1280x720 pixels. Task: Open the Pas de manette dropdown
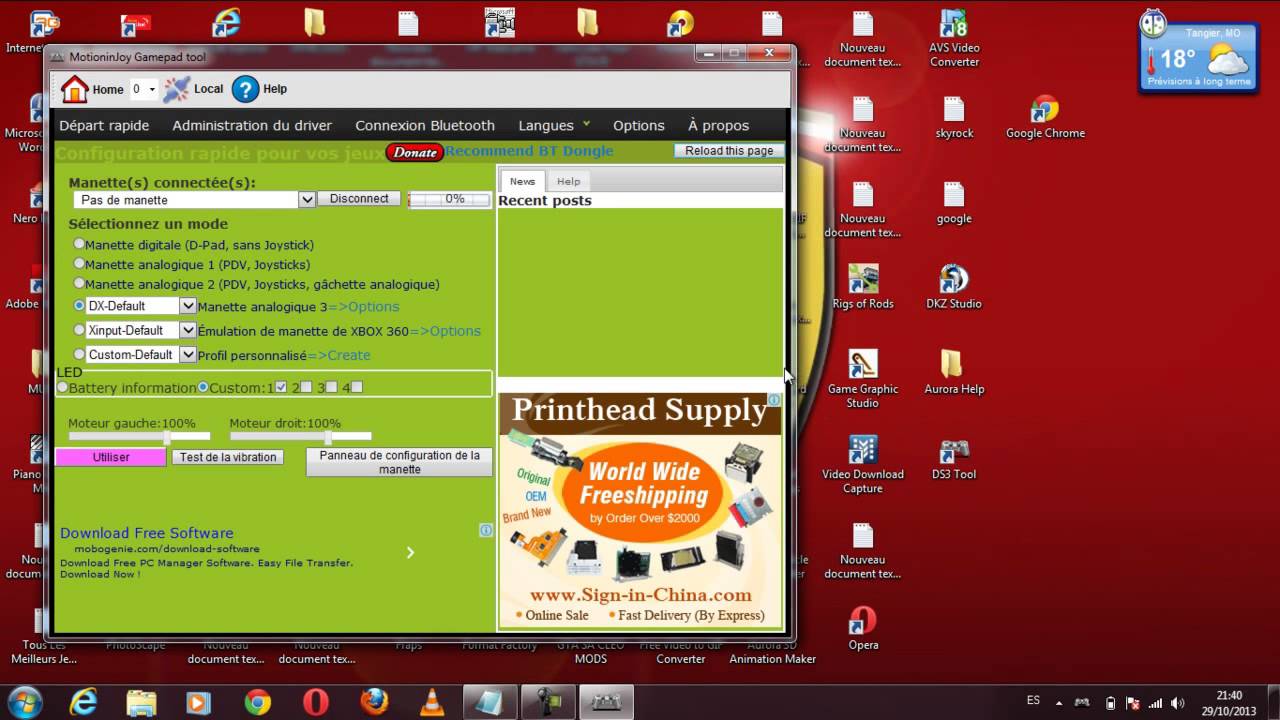306,200
